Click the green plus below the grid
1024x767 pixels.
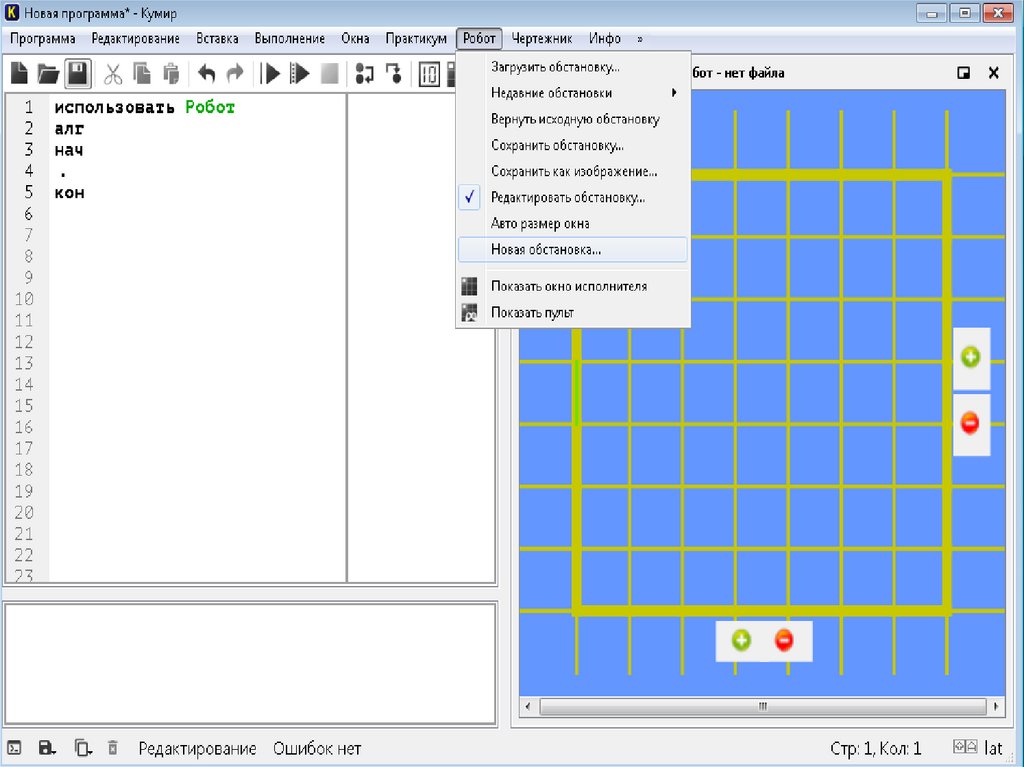741,640
